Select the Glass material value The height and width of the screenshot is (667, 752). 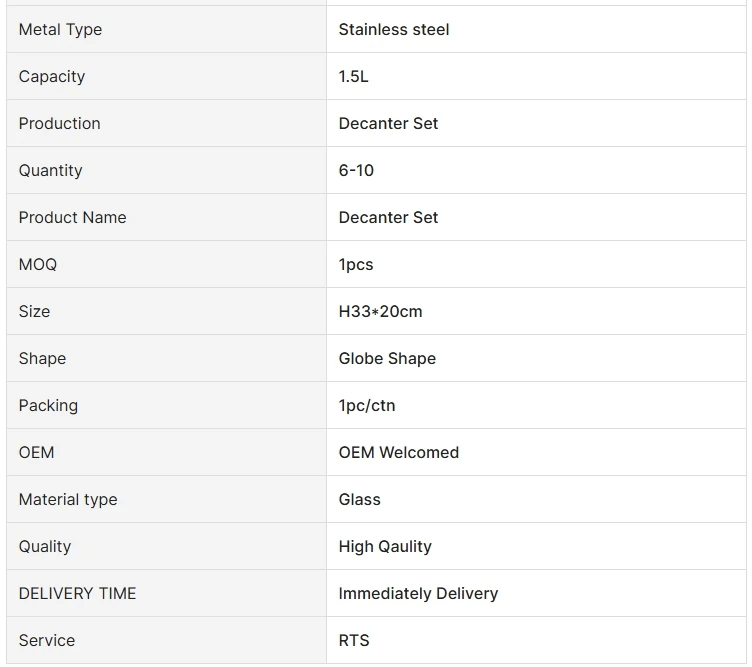pyautogui.click(x=359, y=500)
